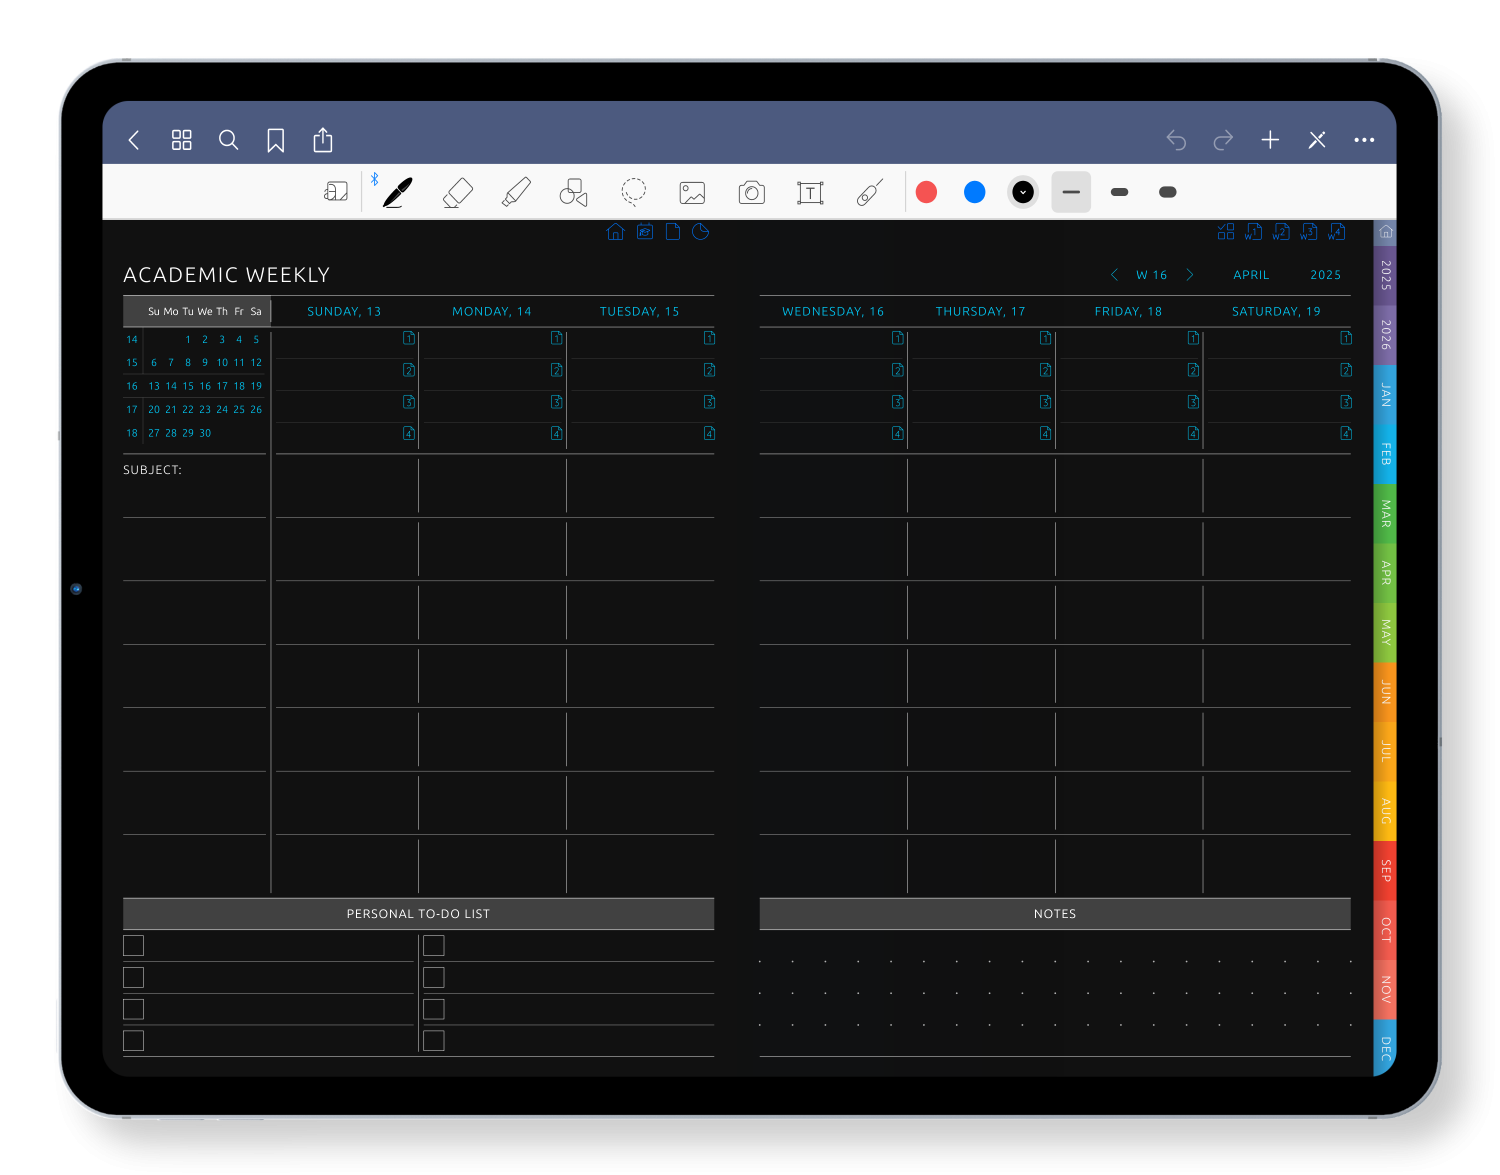The image size is (1500, 1175).
Task: Open the APRIL month link in header
Action: click(x=1251, y=275)
